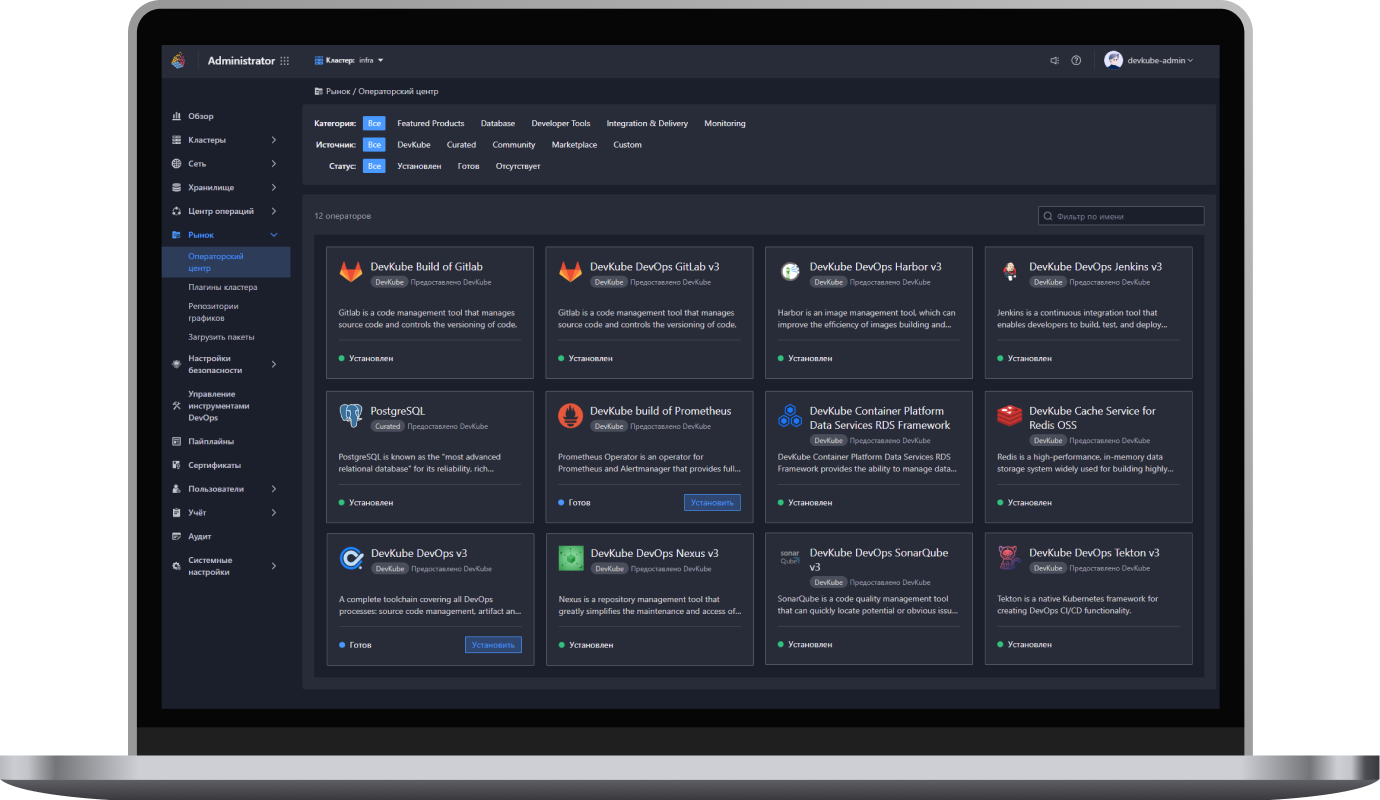Open Плагины кластера in the sidebar

coord(223,288)
